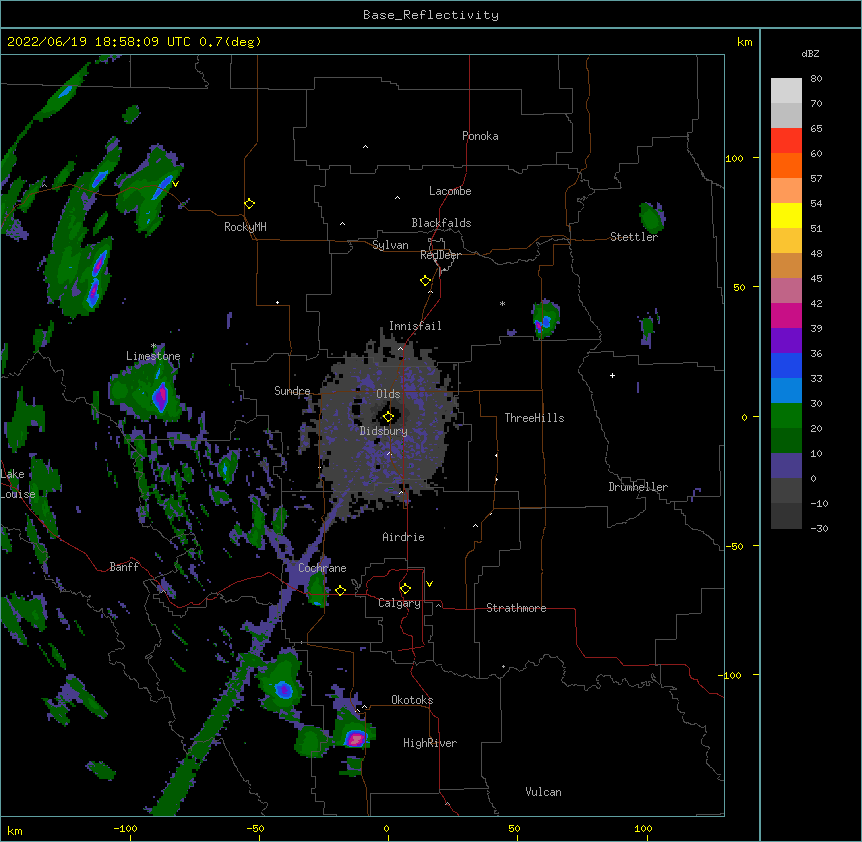Click the Cochrane town label
862x842 pixels.
[x=322, y=568]
